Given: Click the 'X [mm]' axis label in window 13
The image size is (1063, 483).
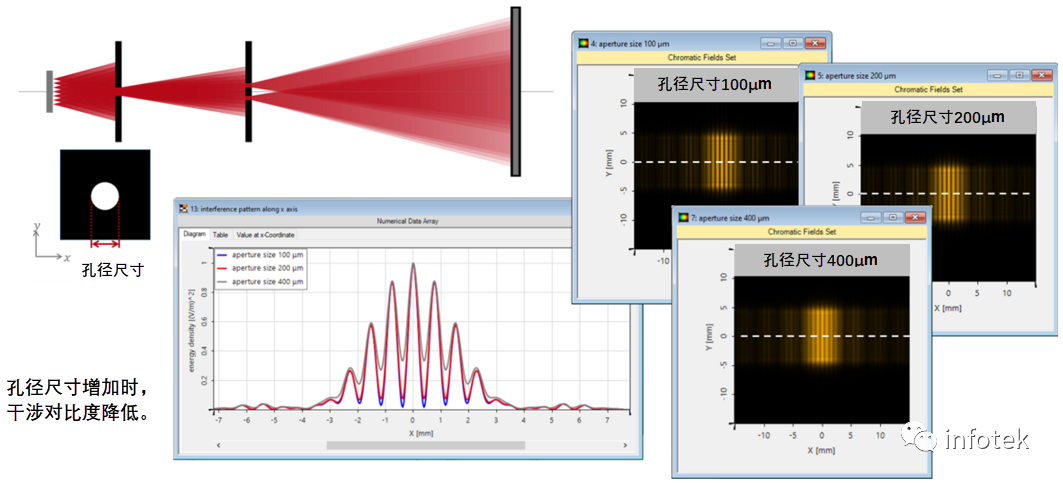Looking at the screenshot, I should tap(421, 431).
